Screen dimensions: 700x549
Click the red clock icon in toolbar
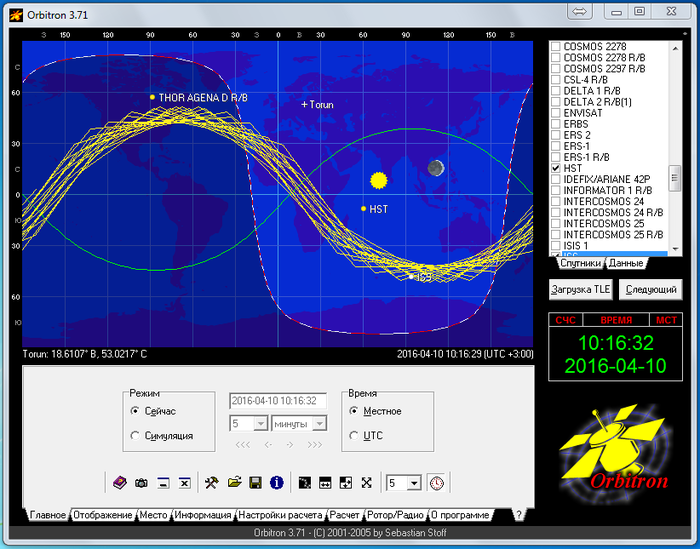click(x=437, y=483)
